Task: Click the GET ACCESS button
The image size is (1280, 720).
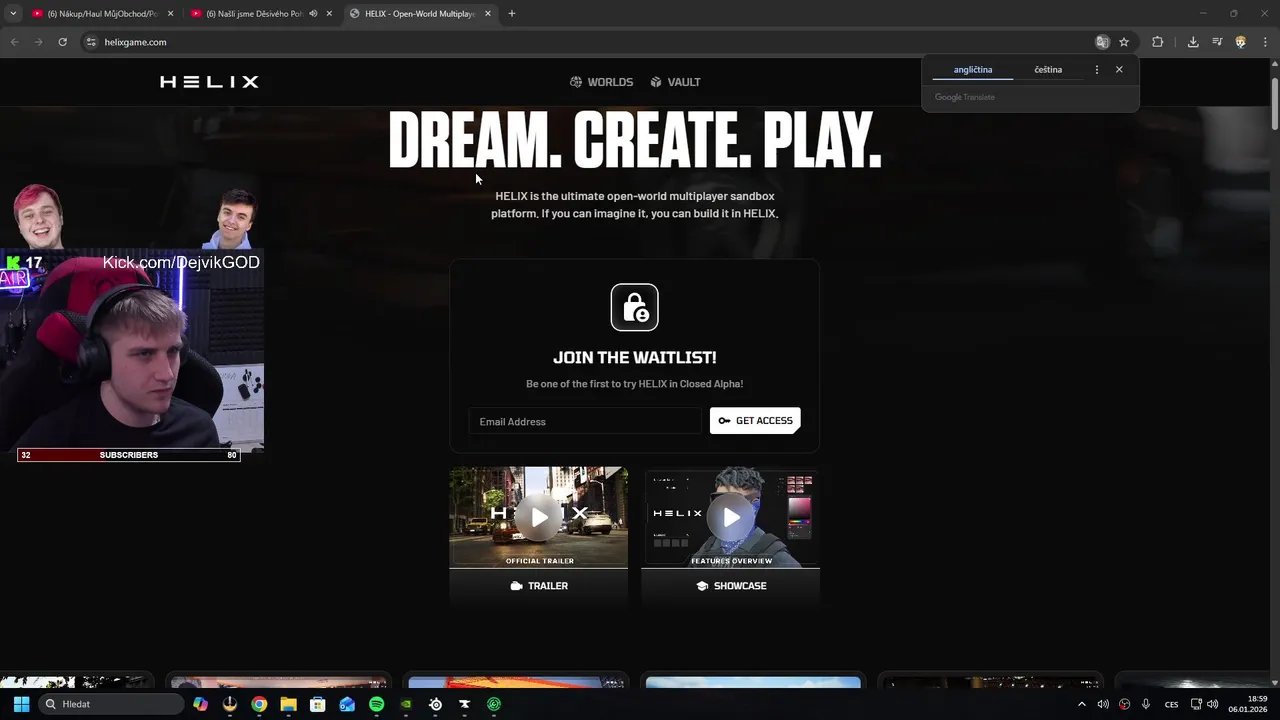Action: 755,421
